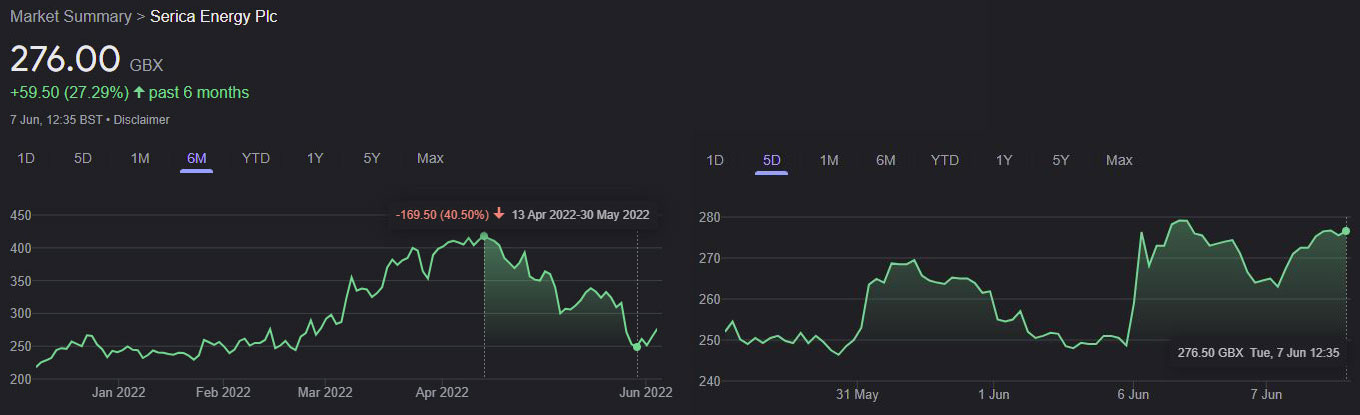The width and height of the screenshot is (1360, 415).
Task: Click the 1 Jun axis label
Action: tap(996, 395)
